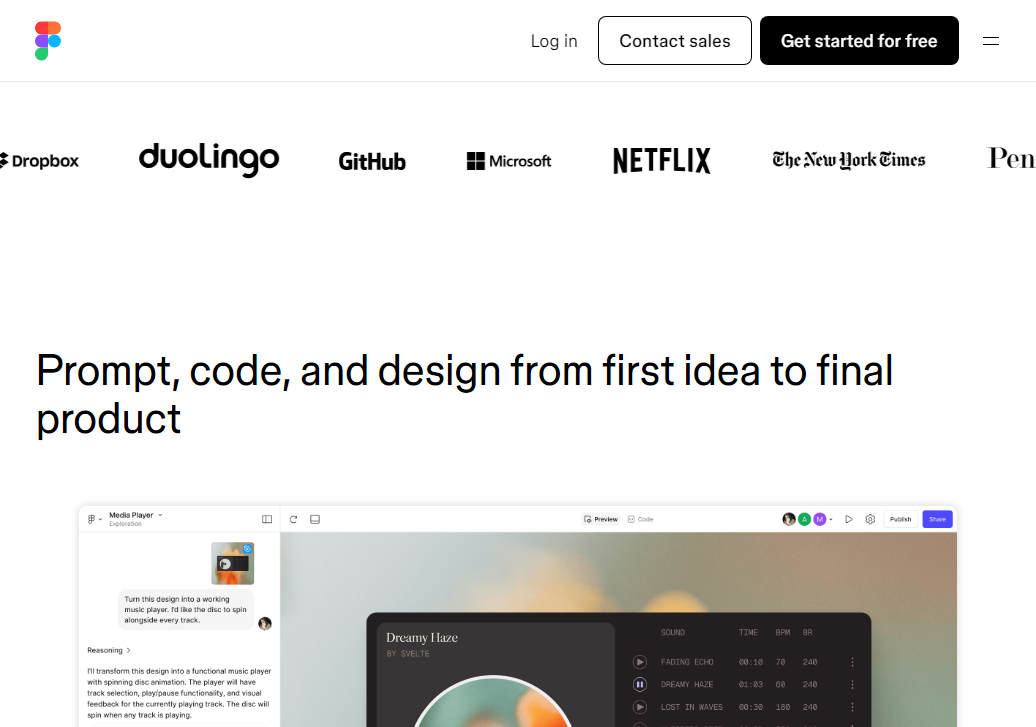This screenshot has width=1036, height=727.
Task: Open the settings gear icon
Action: pos(870,519)
